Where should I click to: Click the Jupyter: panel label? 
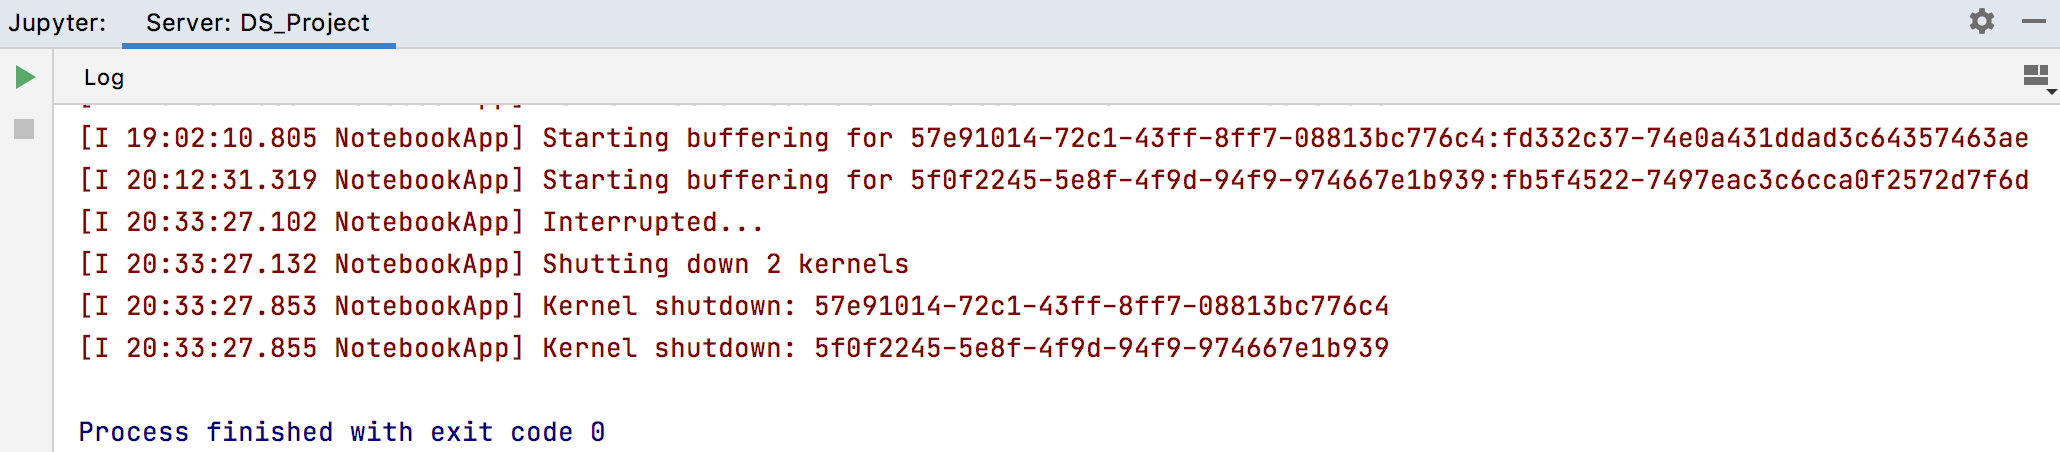(57, 23)
